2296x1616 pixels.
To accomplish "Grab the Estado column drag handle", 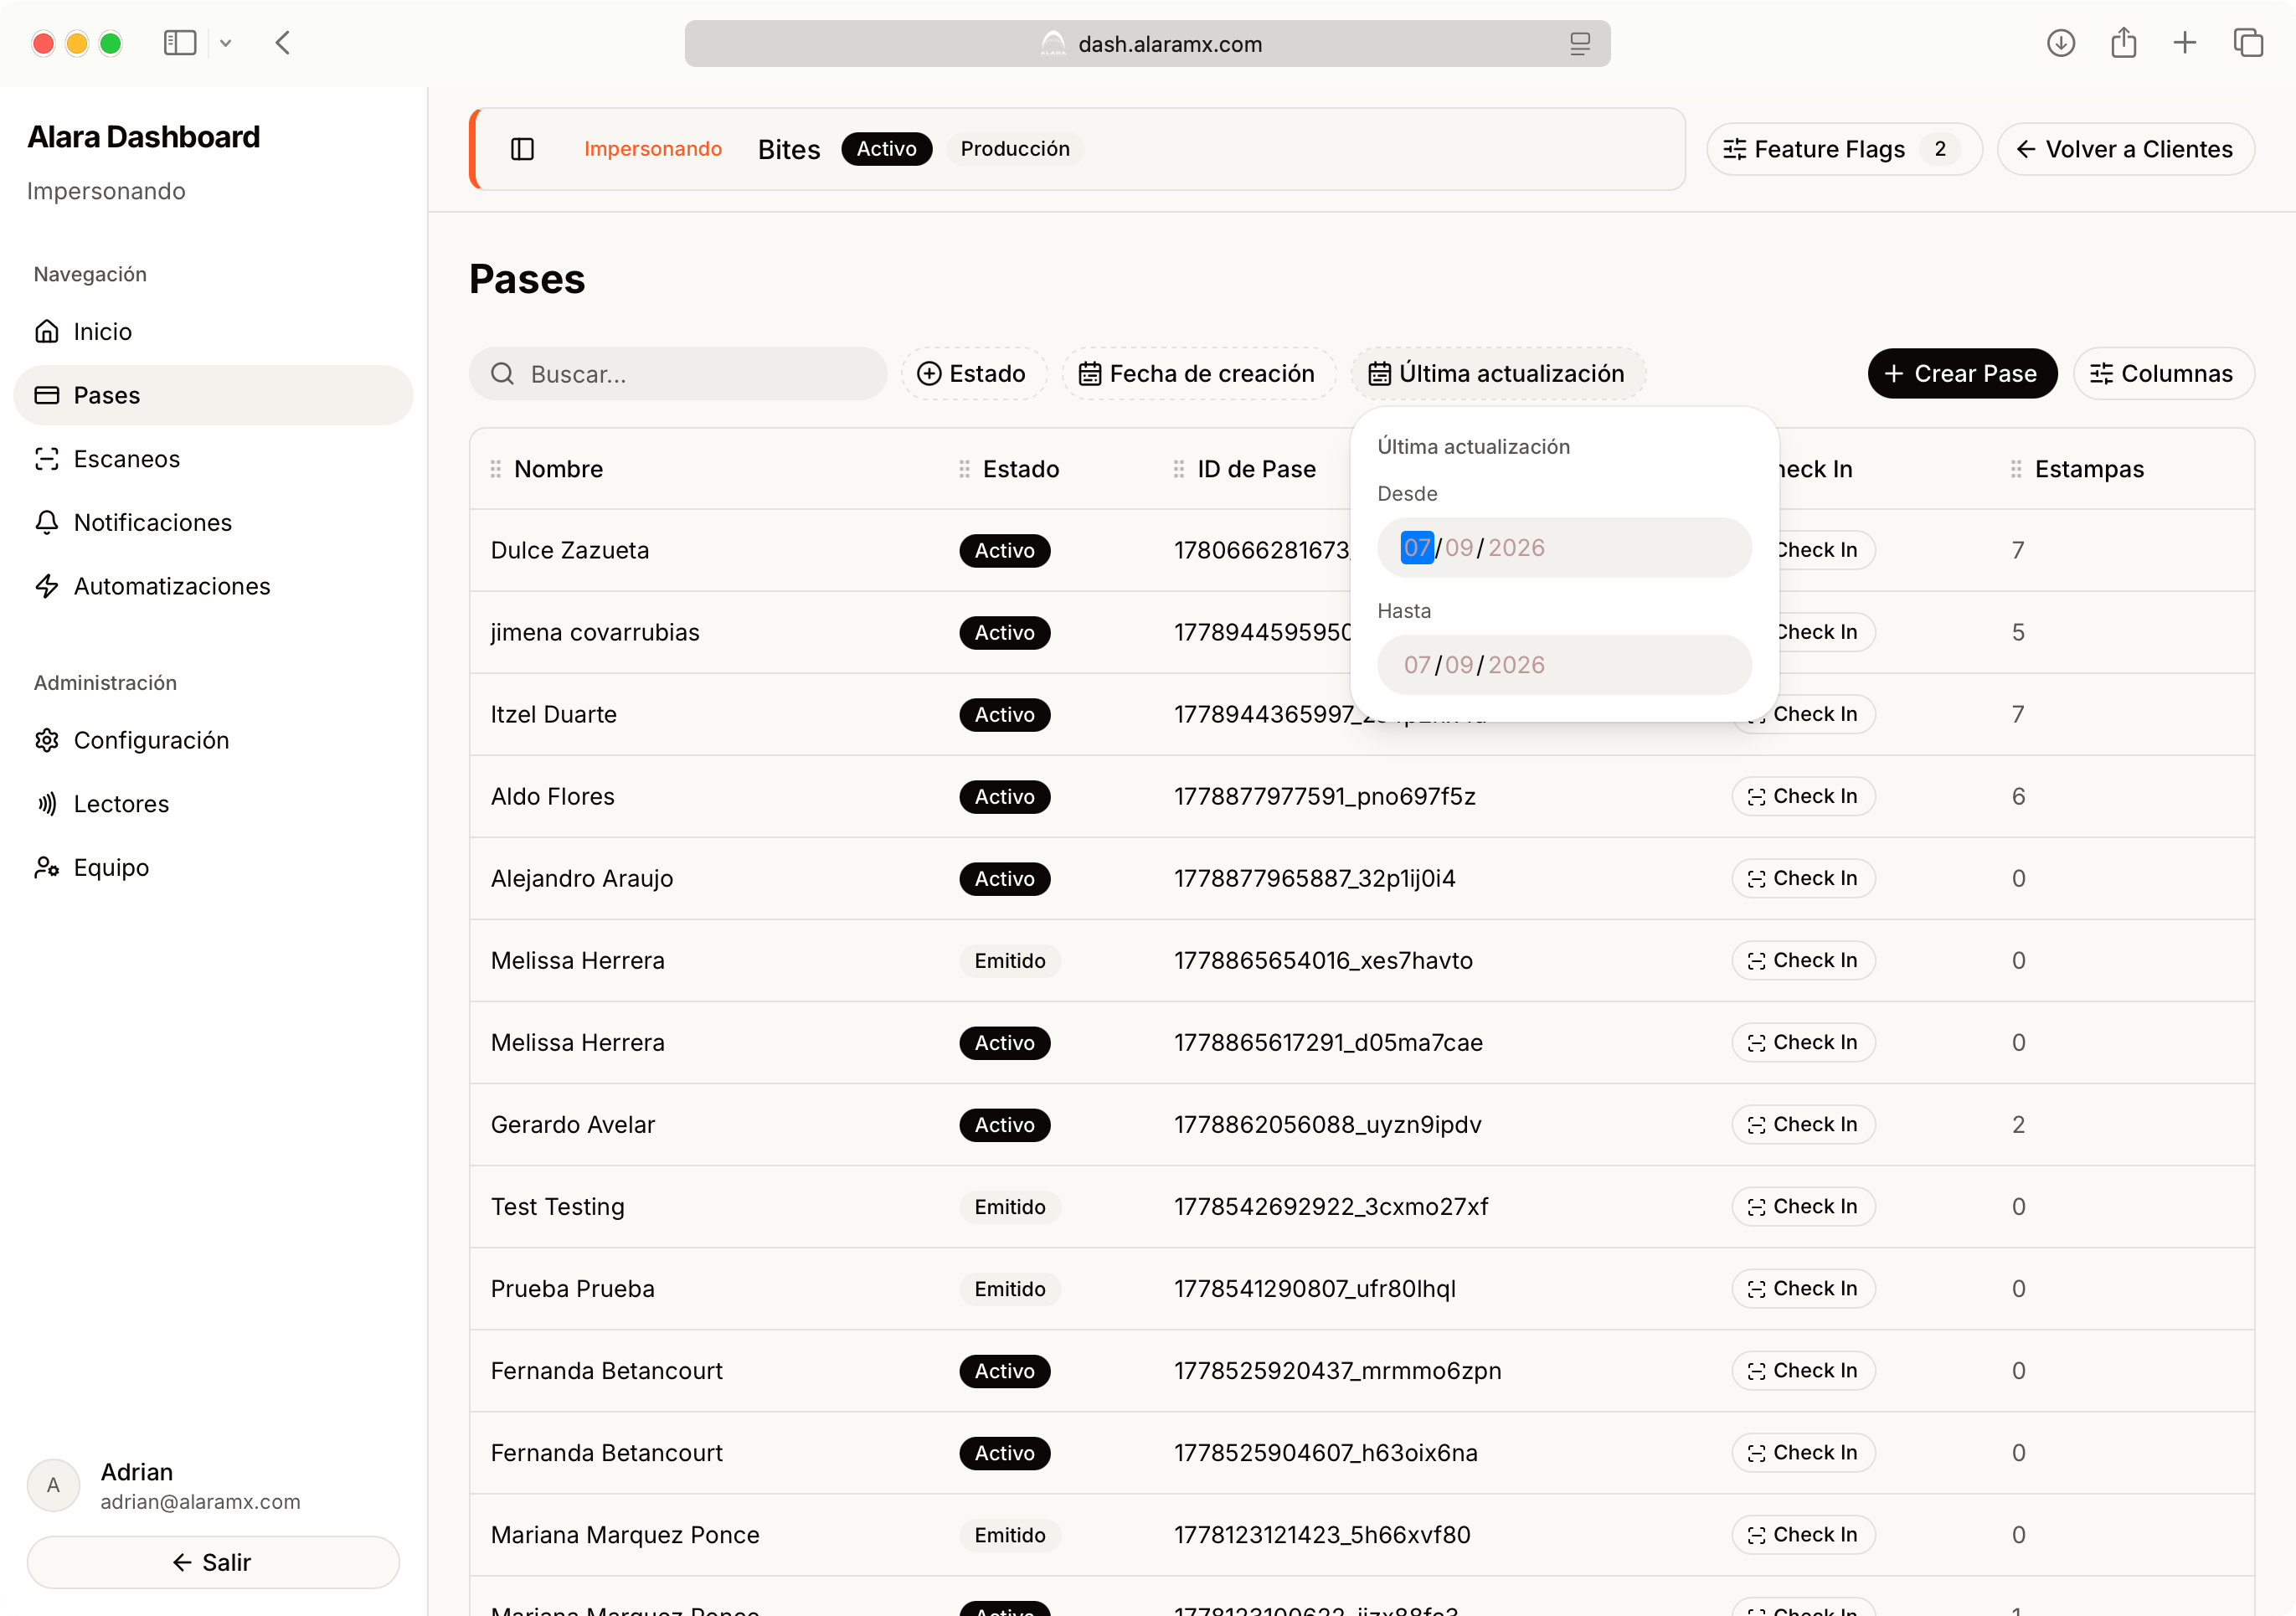I will pos(964,469).
